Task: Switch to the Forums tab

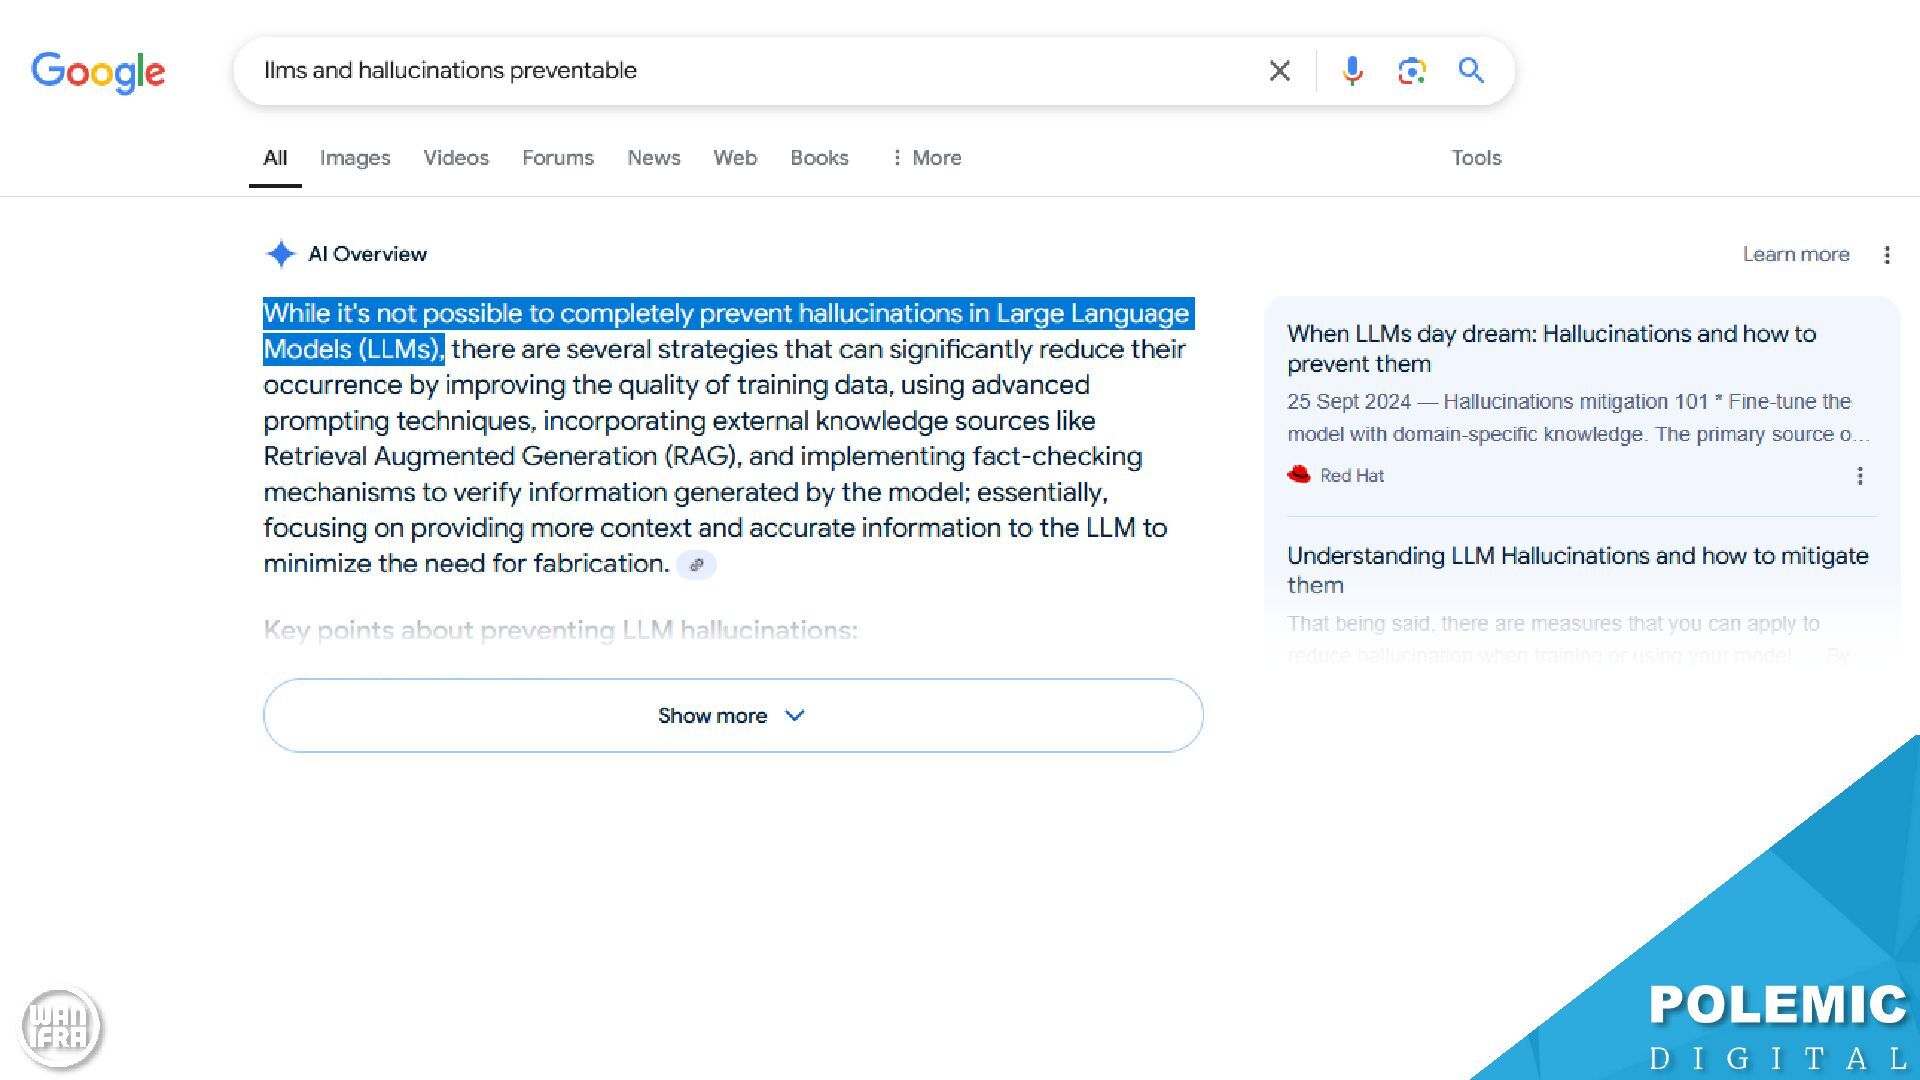Action: 557,158
